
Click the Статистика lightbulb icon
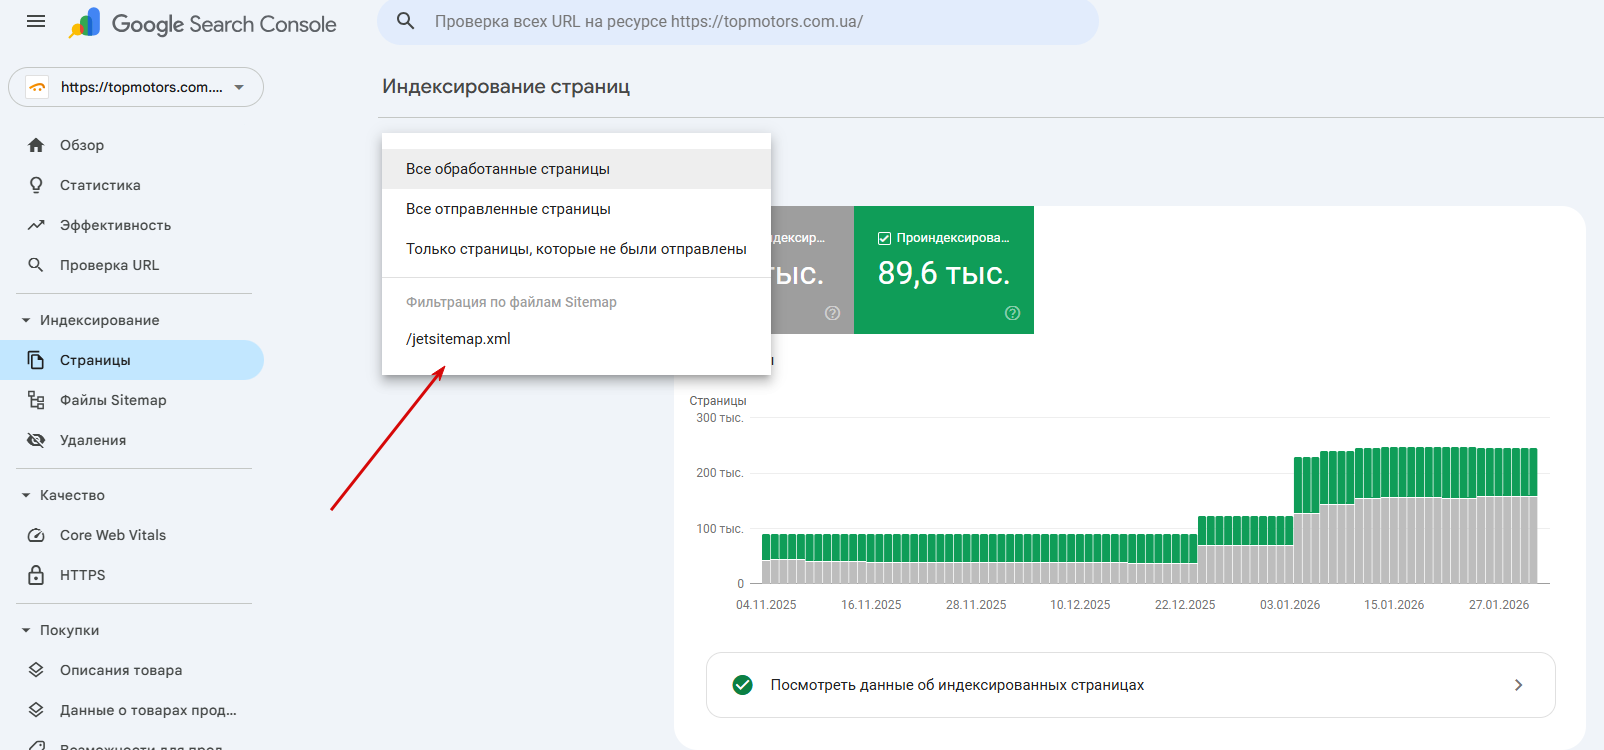[x=36, y=185]
